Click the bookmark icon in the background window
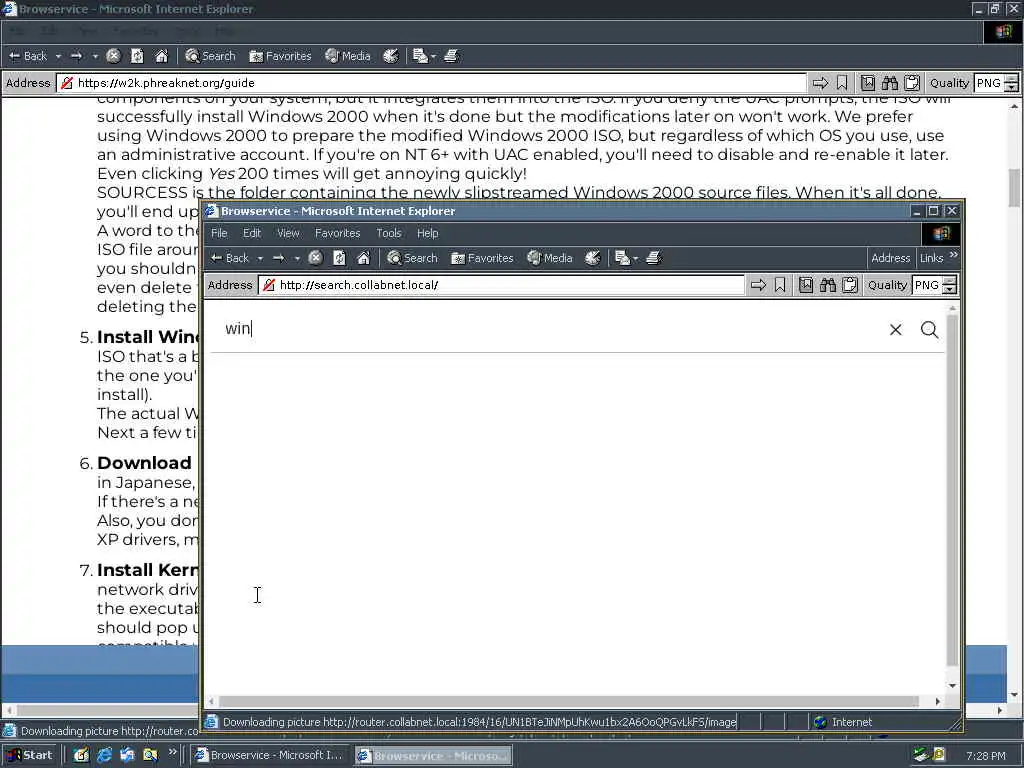Image resolution: width=1024 pixels, height=768 pixels. coord(842,83)
